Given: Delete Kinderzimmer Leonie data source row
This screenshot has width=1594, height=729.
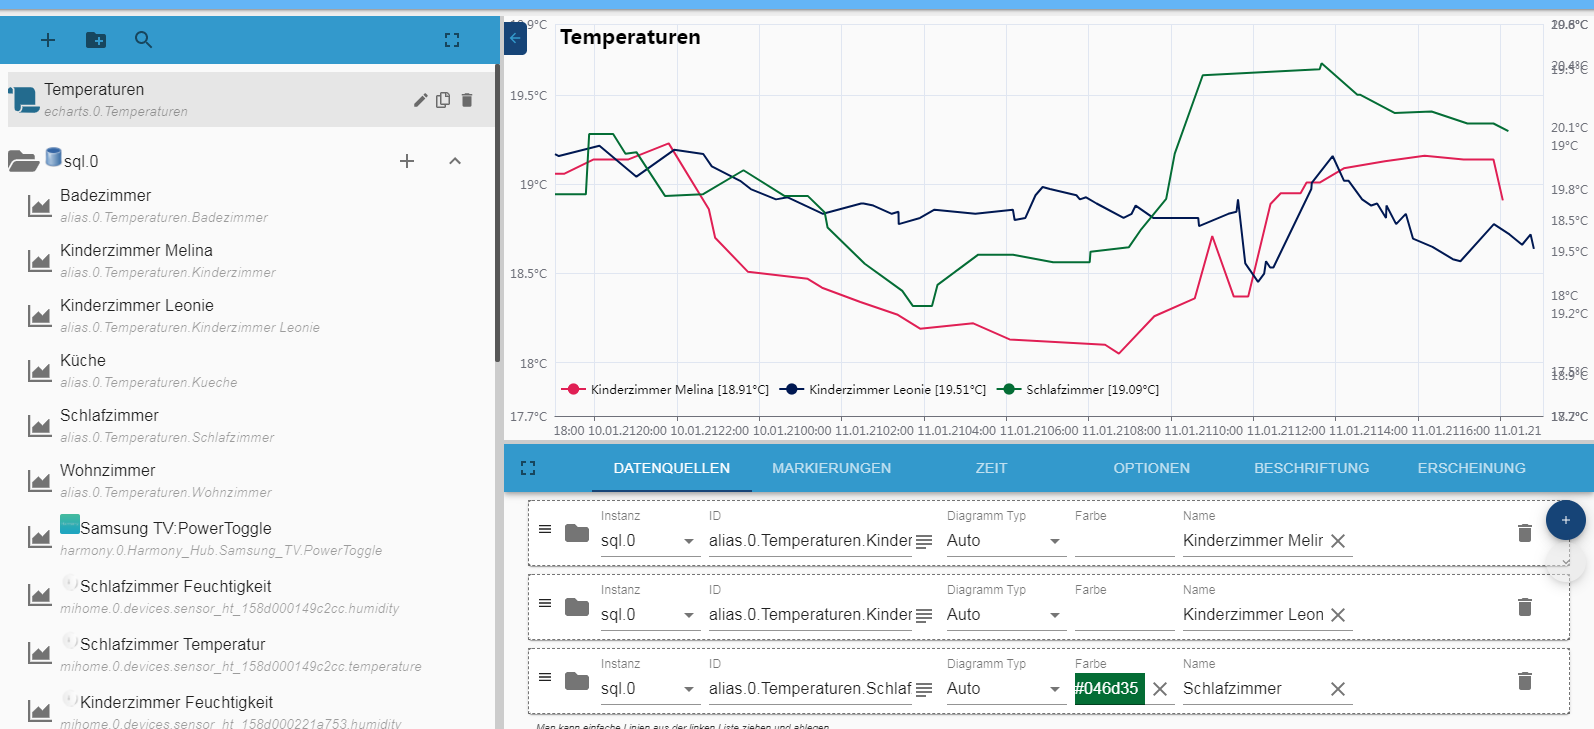Looking at the screenshot, I should point(1525,607).
